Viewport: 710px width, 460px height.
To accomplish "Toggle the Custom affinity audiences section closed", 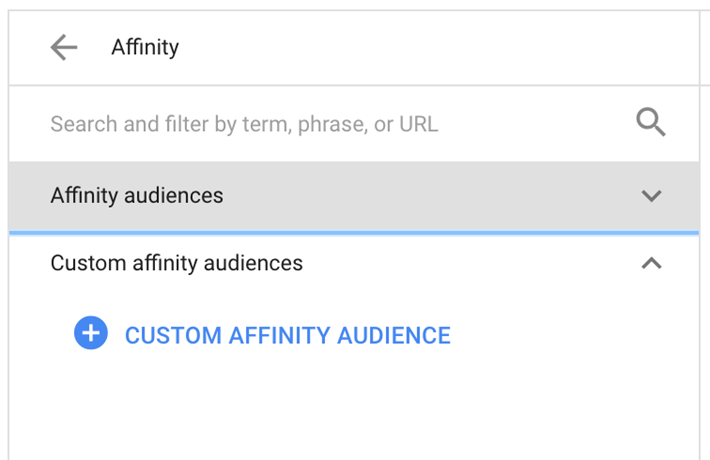I will [x=651, y=264].
